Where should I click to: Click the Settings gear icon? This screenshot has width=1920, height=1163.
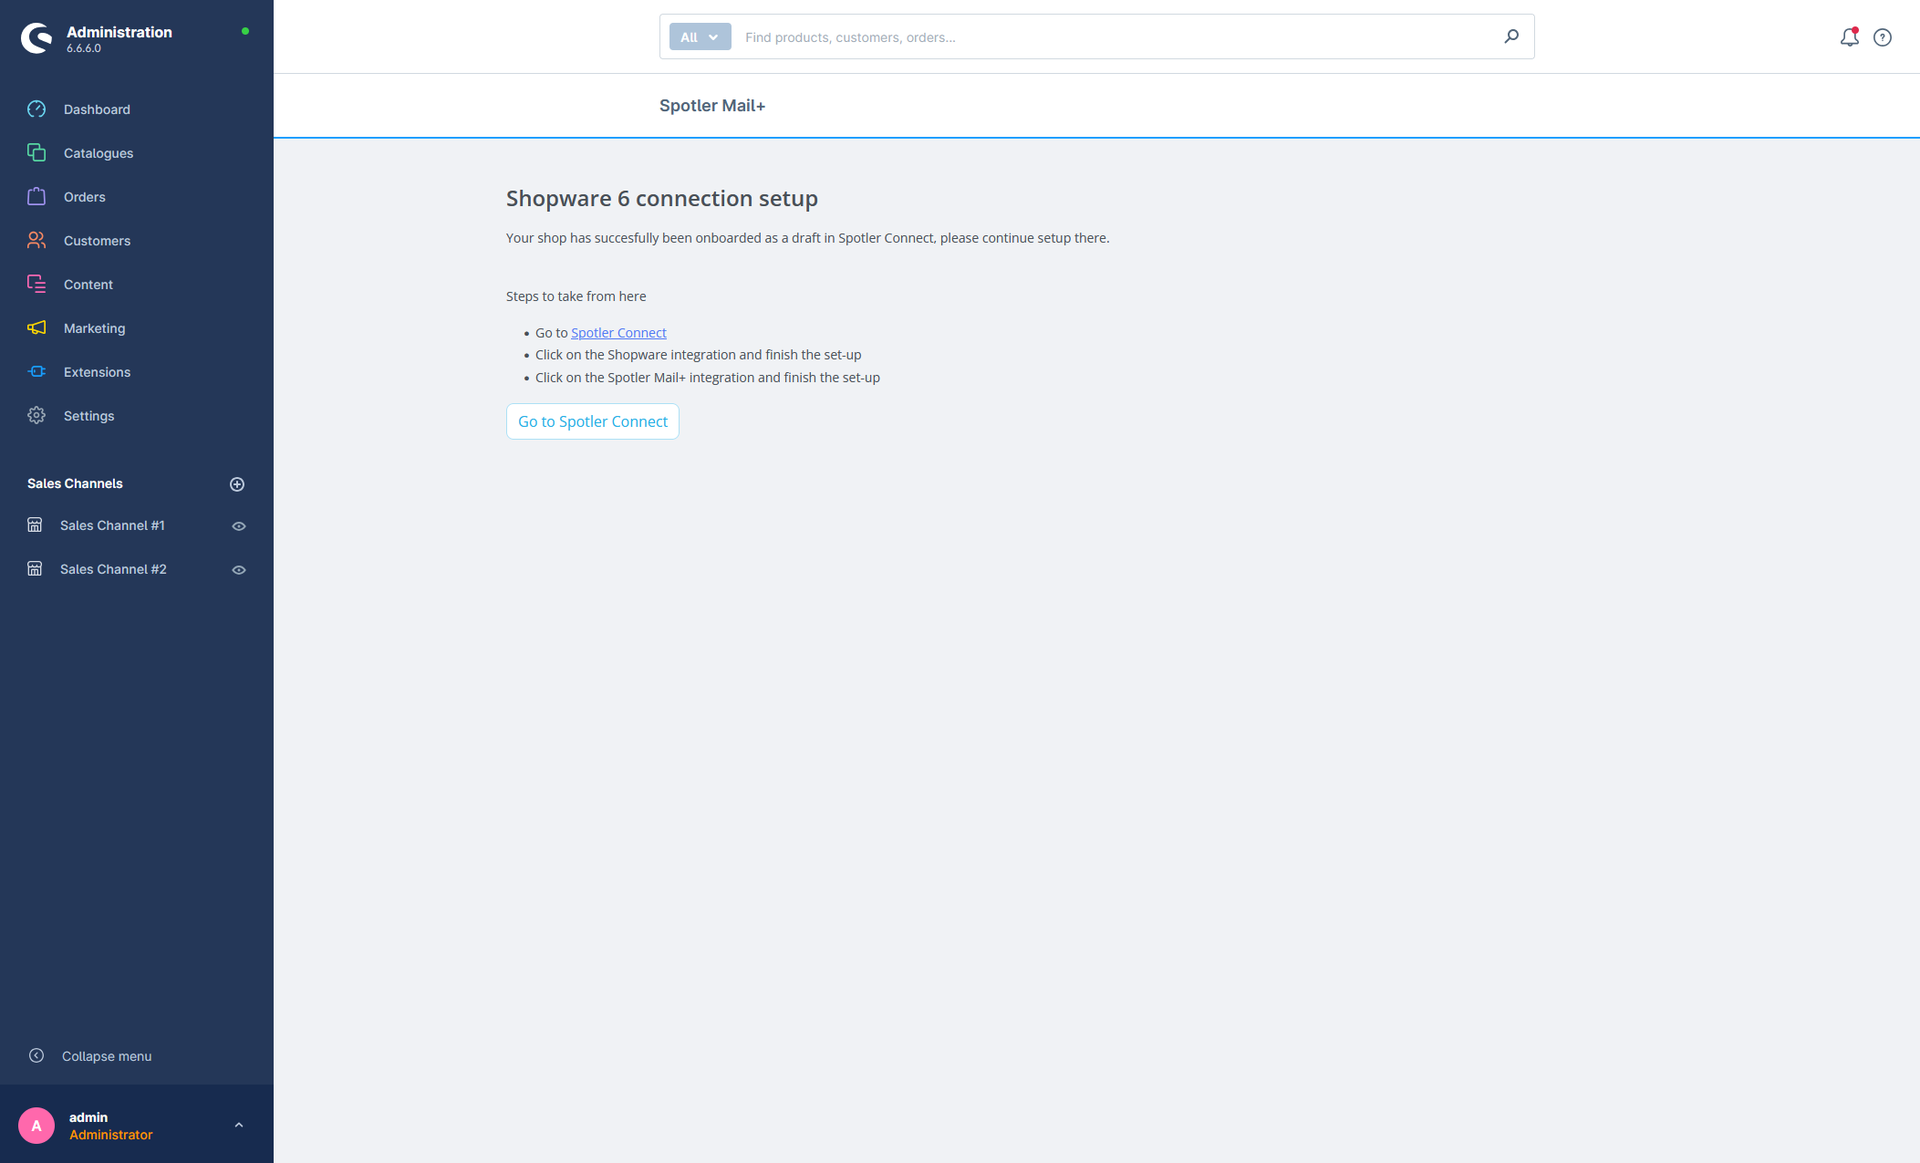[x=37, y=415]
